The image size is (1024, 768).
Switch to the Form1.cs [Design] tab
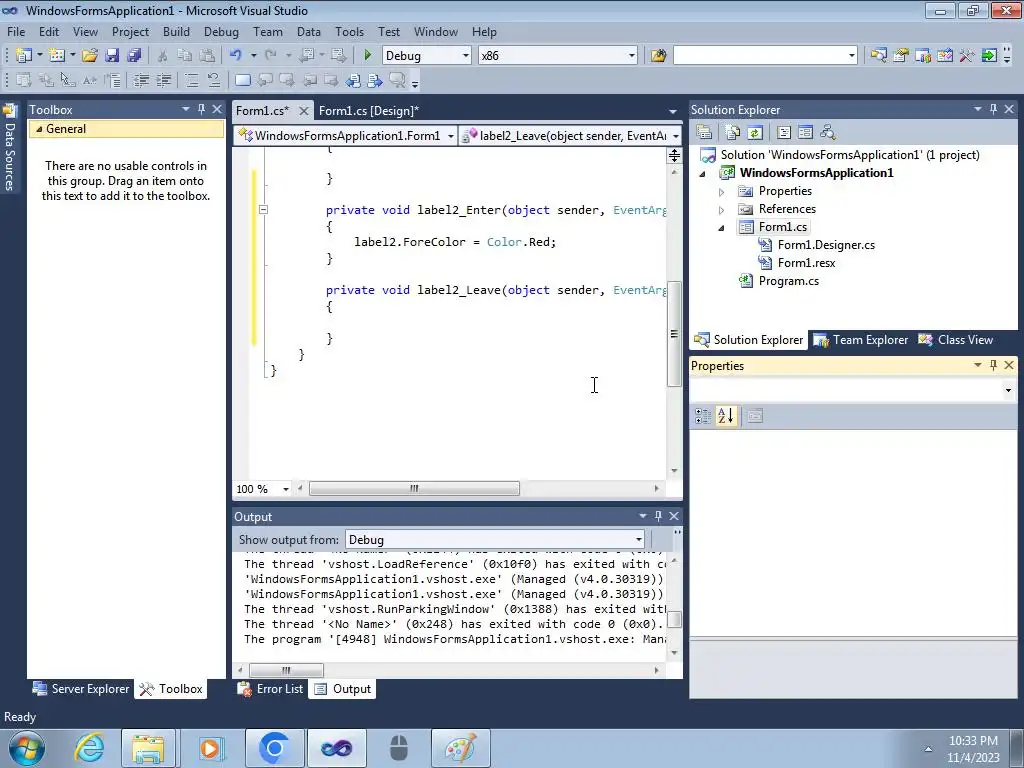369,110
